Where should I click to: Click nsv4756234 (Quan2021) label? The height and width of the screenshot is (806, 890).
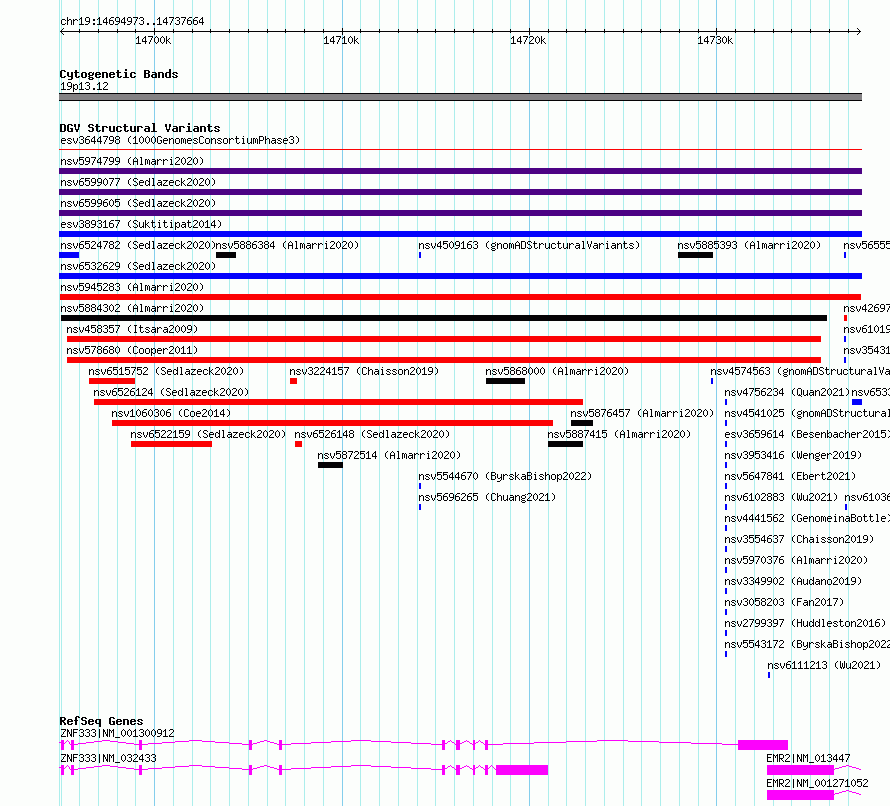(x=787, y=392)
